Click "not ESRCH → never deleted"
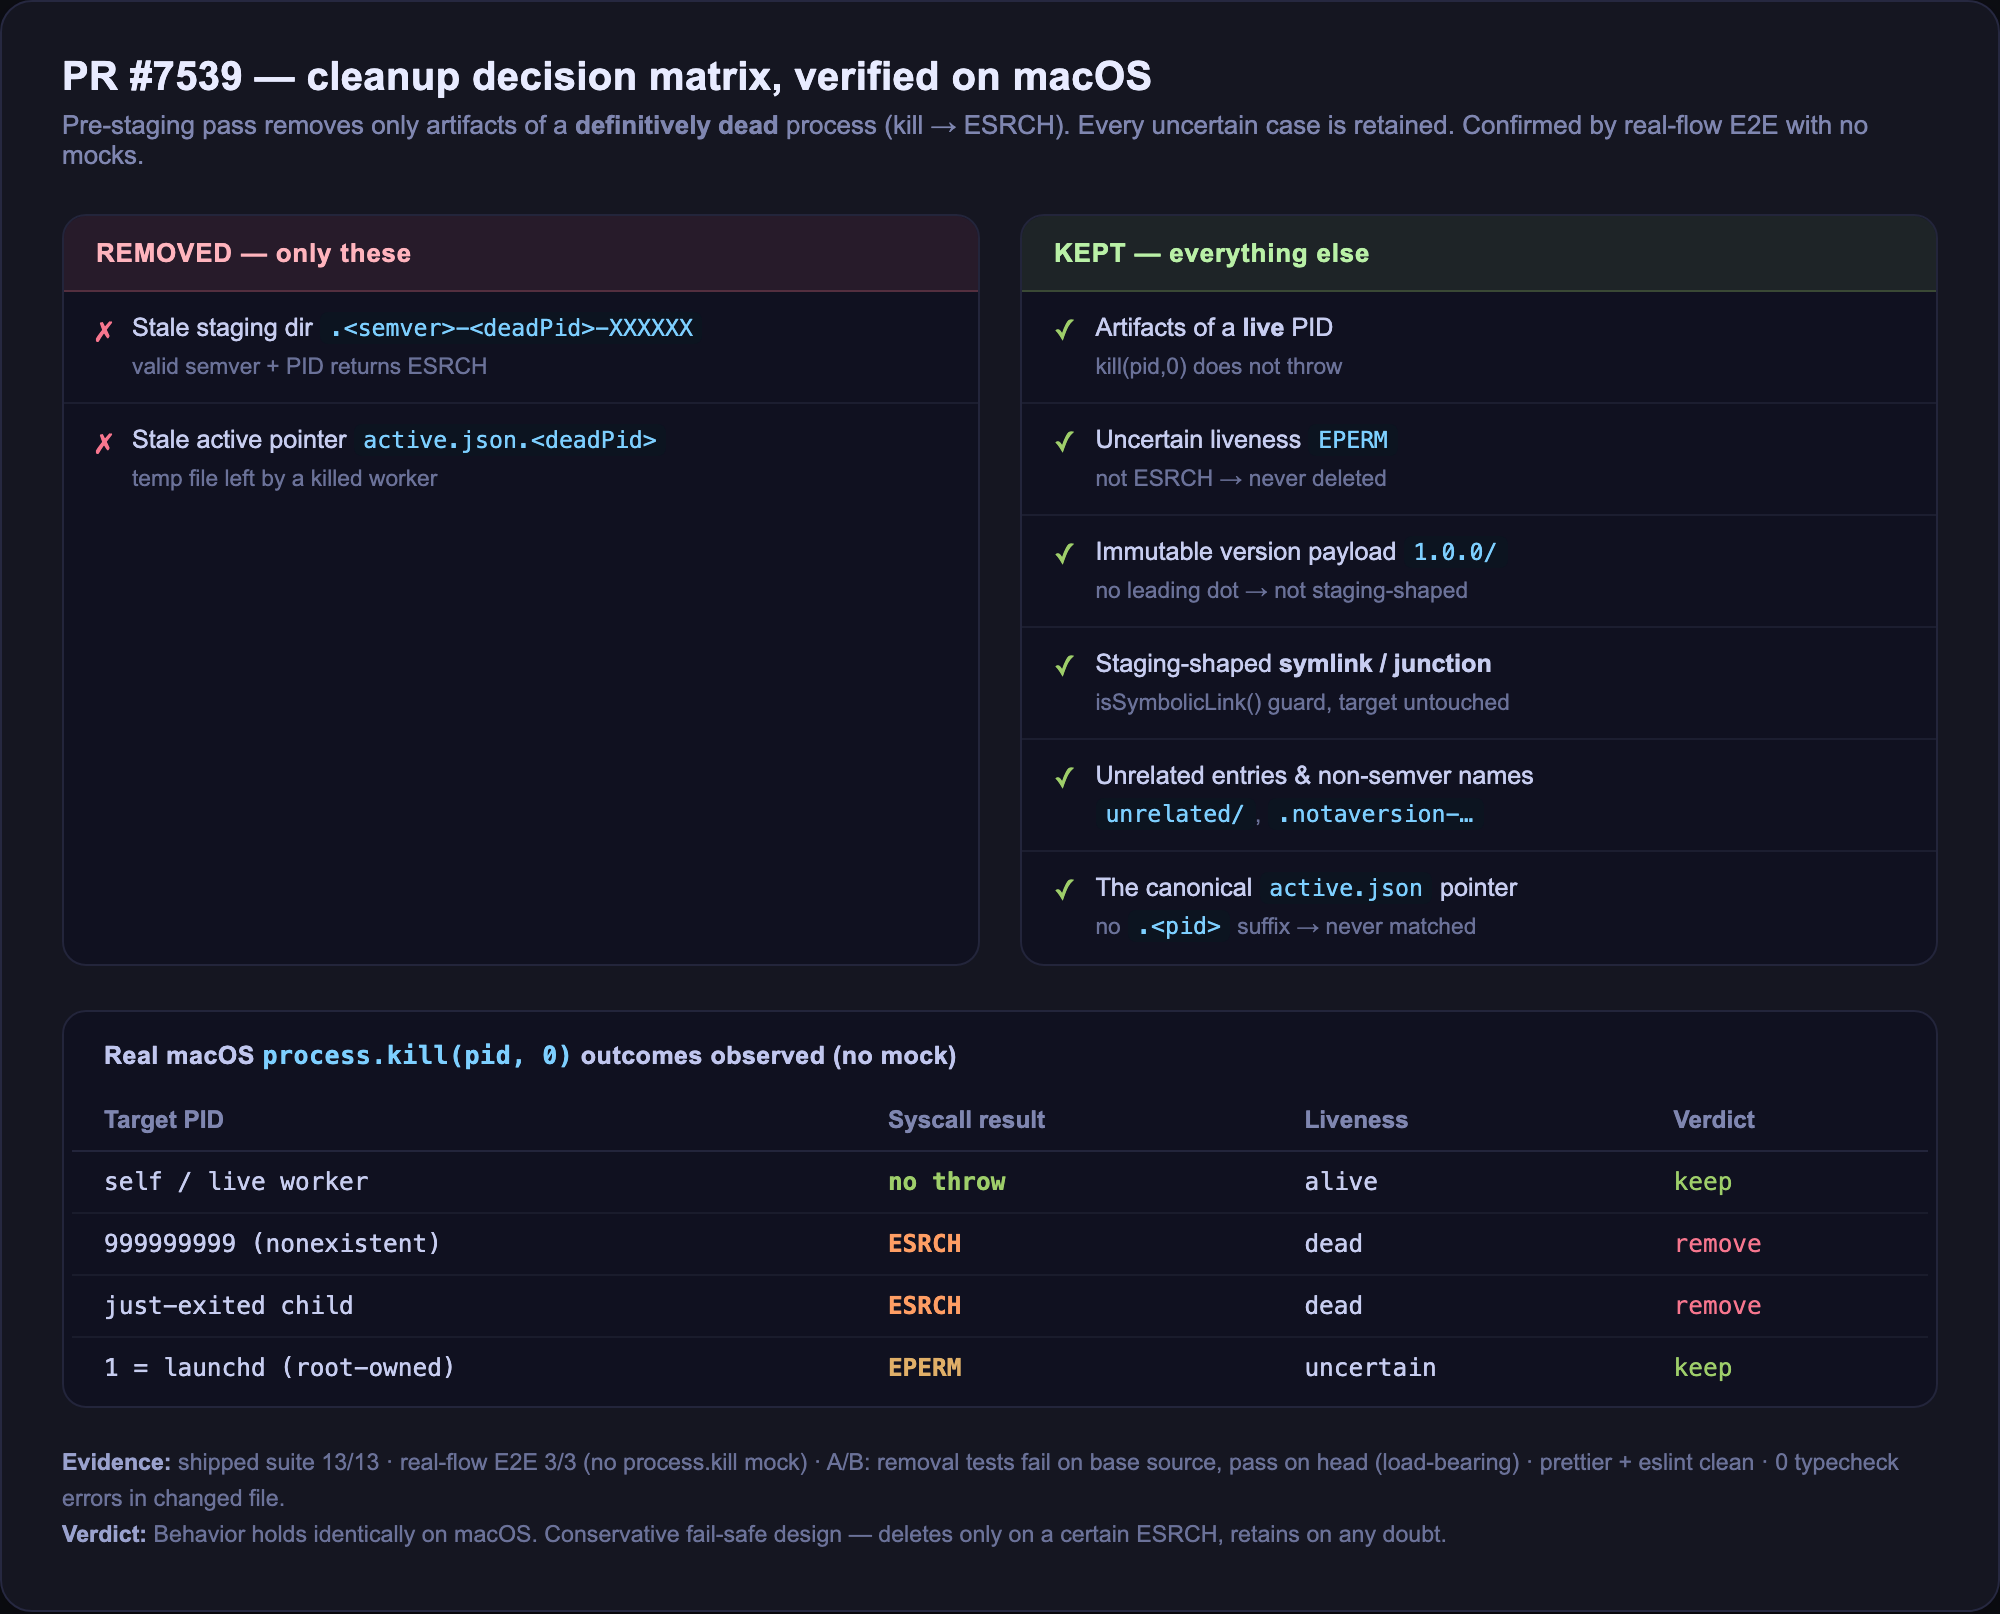This screenshot has width=2000, height=1614. pyautogui.click(x=1240, y=478)
